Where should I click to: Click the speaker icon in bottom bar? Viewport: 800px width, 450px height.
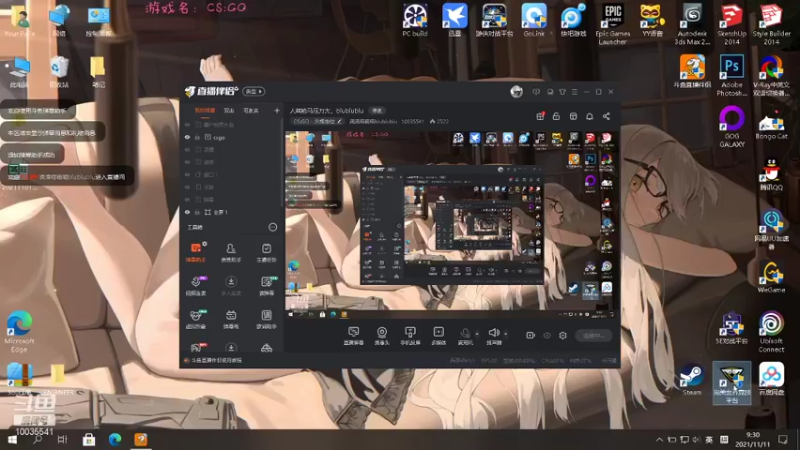493,335
